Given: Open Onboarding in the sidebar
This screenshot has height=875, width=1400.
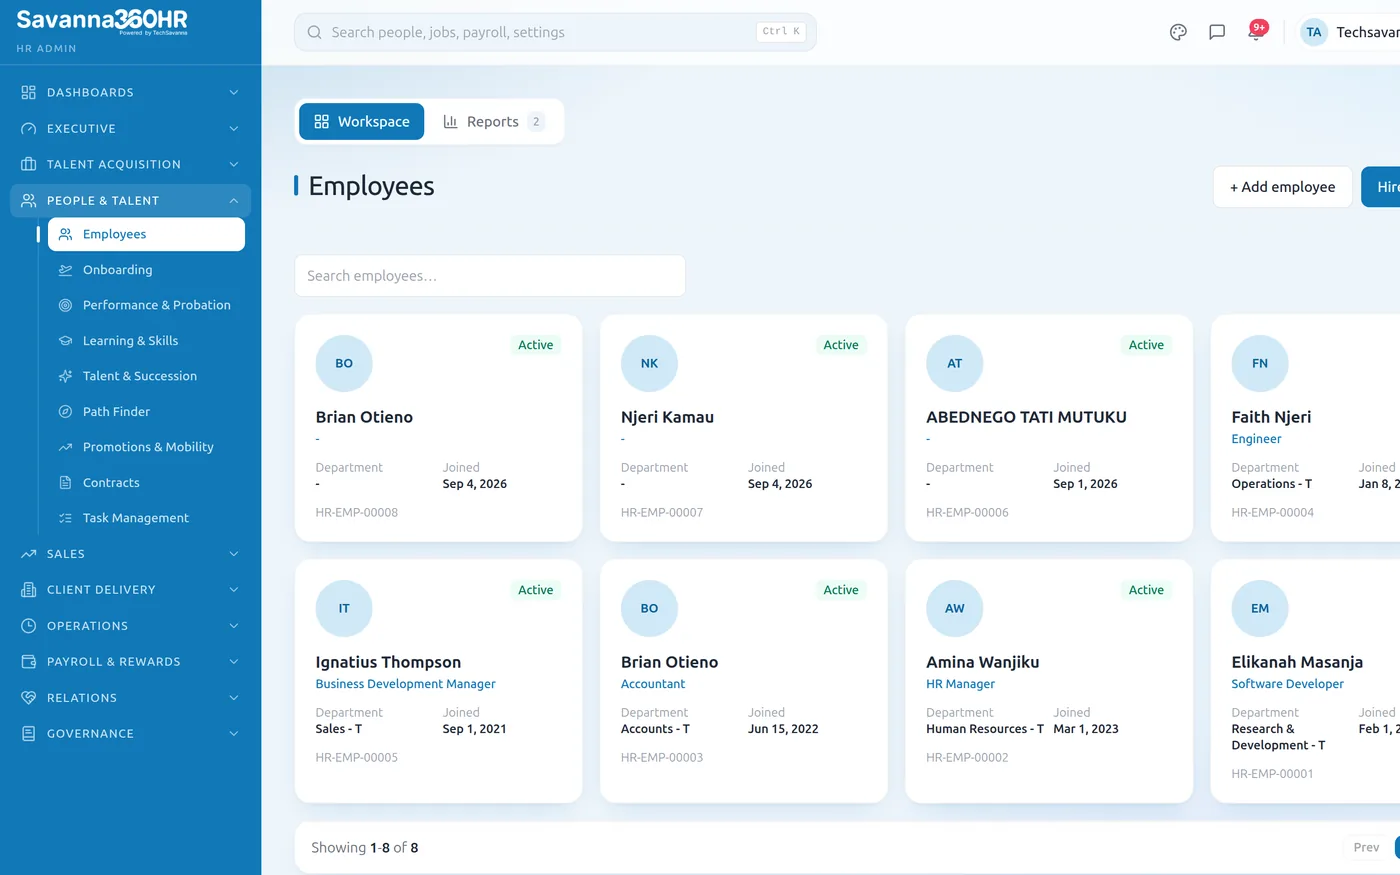Looking at the screenshot, I should [146, 270].
